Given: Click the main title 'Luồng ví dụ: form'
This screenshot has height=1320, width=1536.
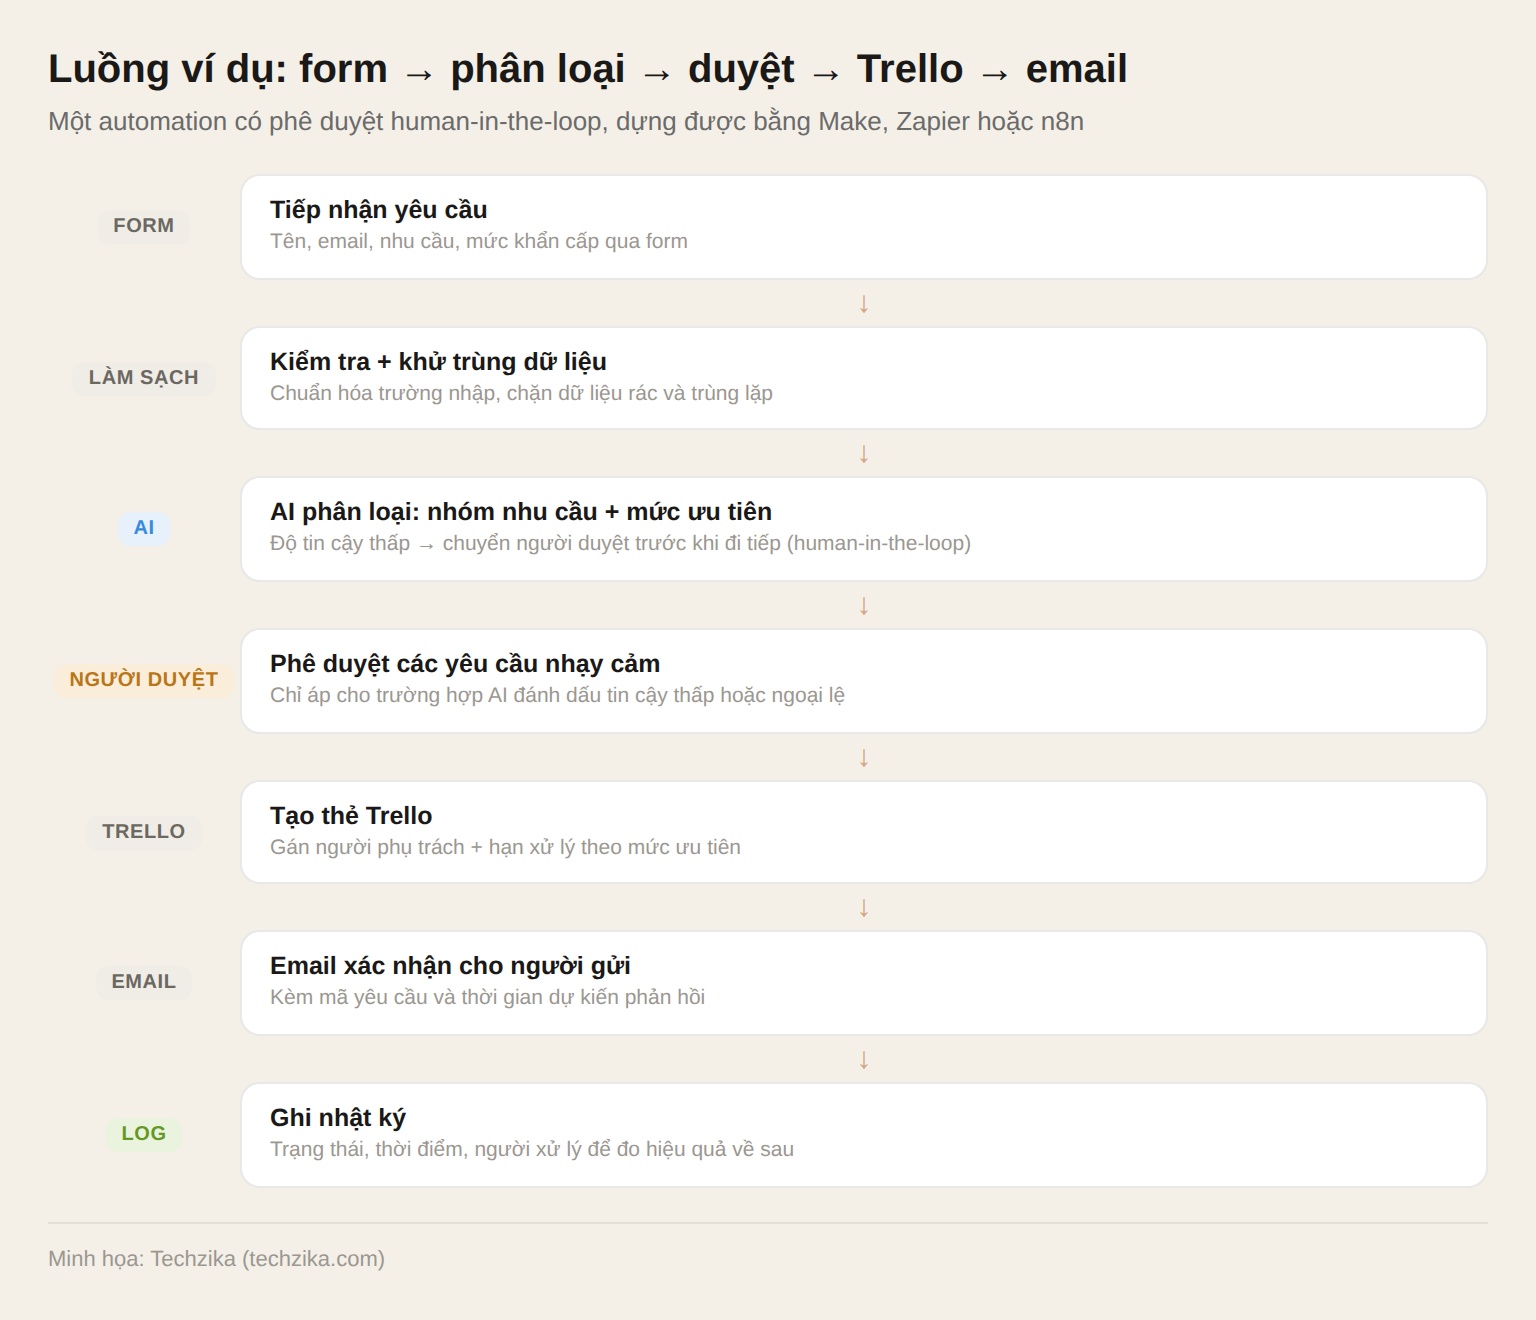Looking at the screenshot, I should pos(218,70).
